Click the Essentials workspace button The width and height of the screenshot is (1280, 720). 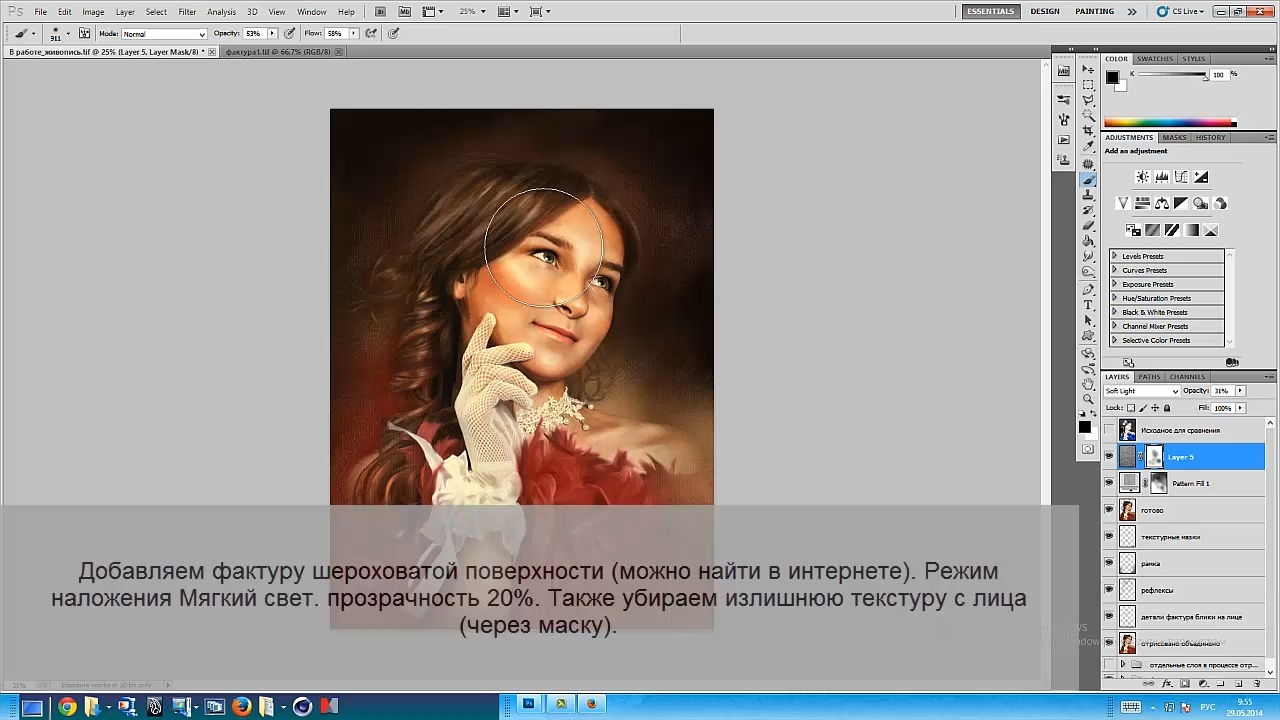[x=991, y=12]
